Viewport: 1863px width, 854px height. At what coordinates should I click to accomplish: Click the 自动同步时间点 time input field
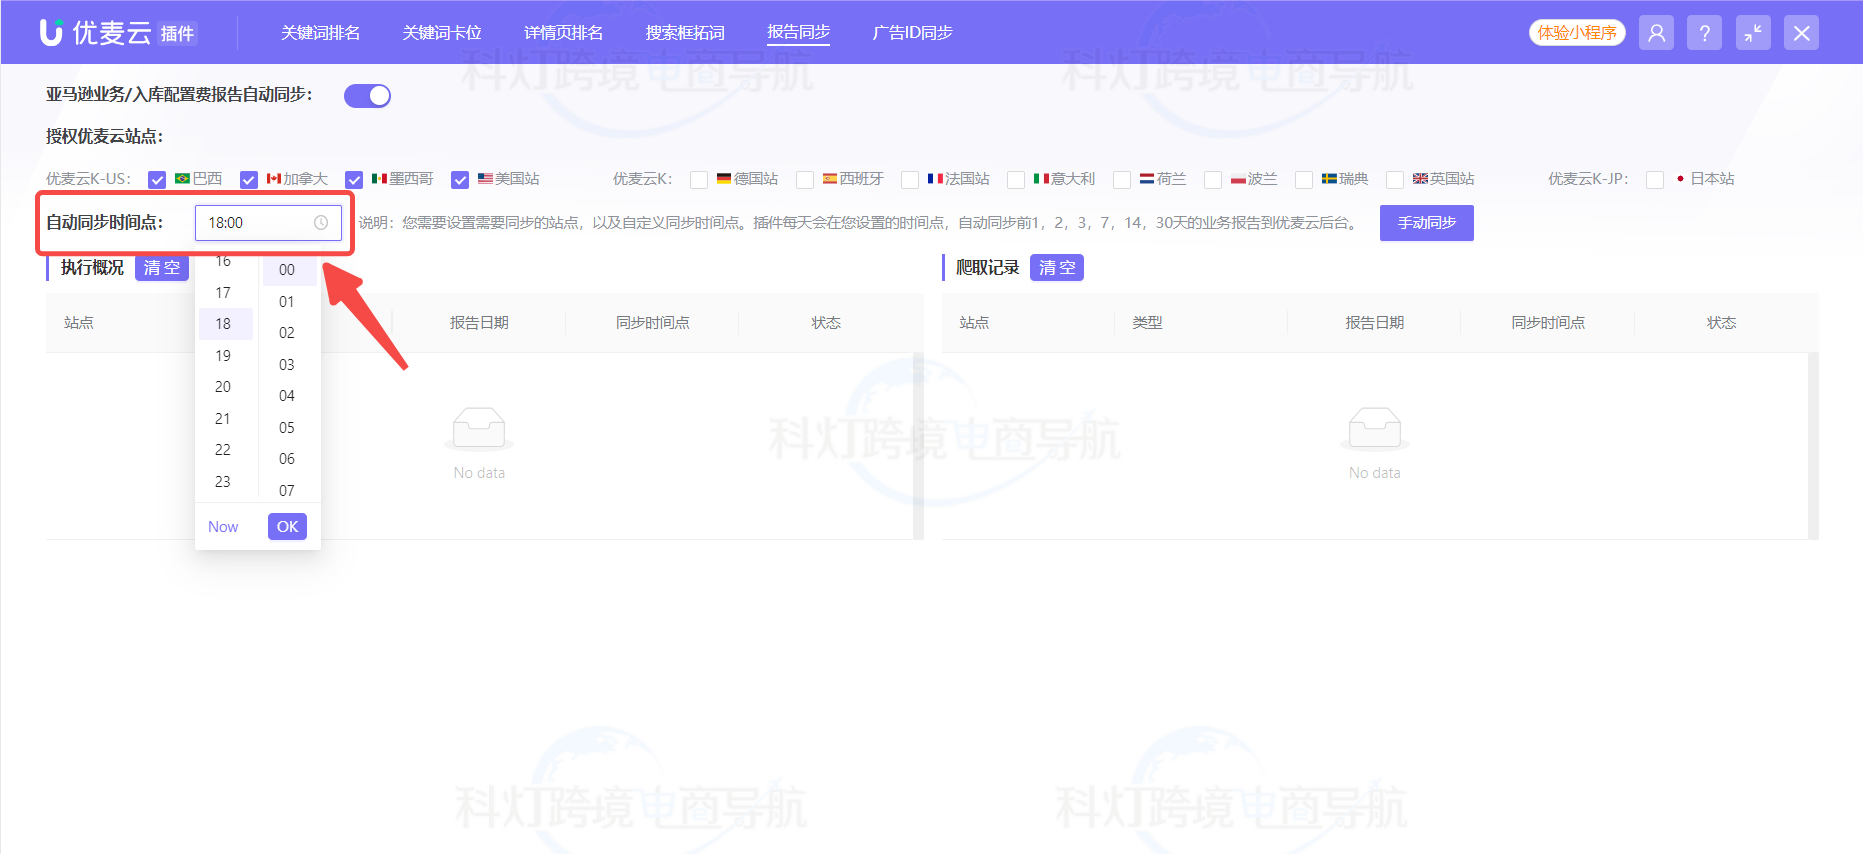[x=268, y=223]
